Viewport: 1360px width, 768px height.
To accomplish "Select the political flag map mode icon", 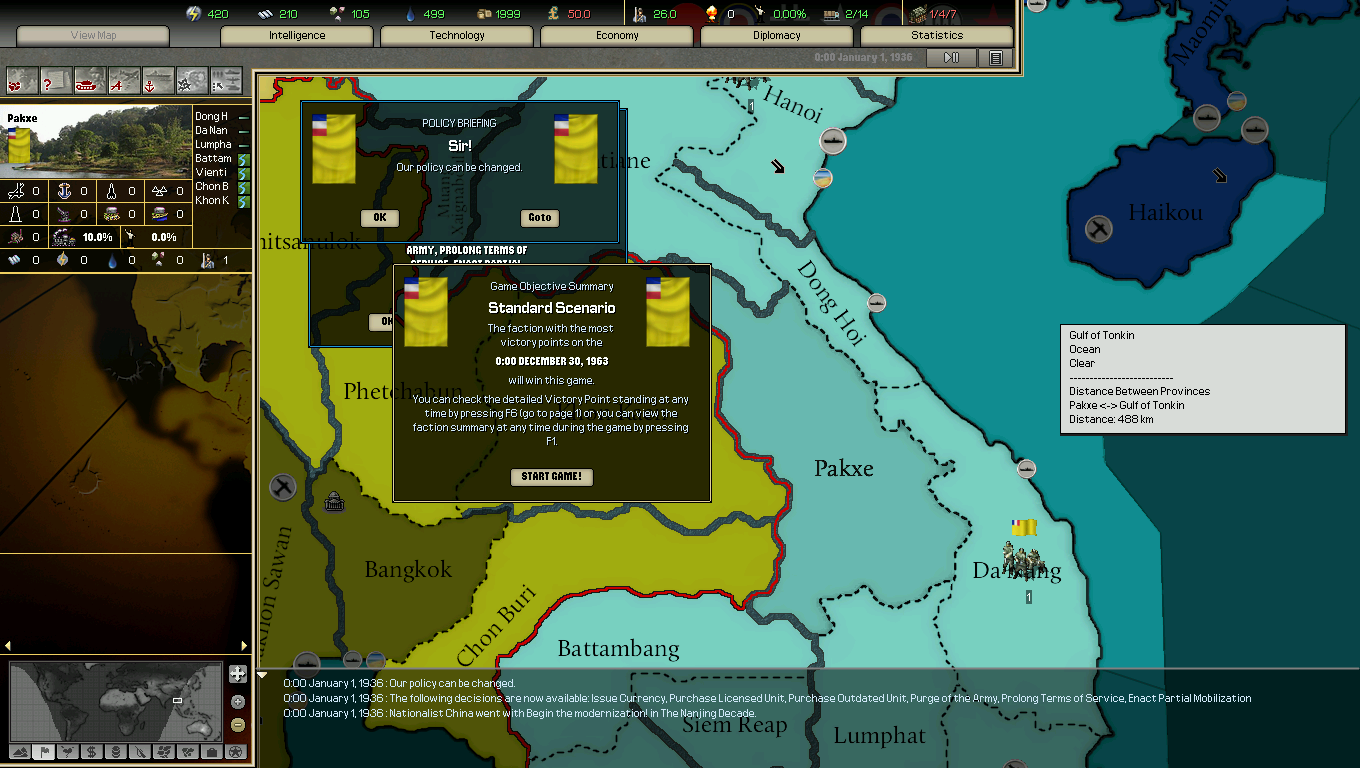I will click(x=43, y=752).
